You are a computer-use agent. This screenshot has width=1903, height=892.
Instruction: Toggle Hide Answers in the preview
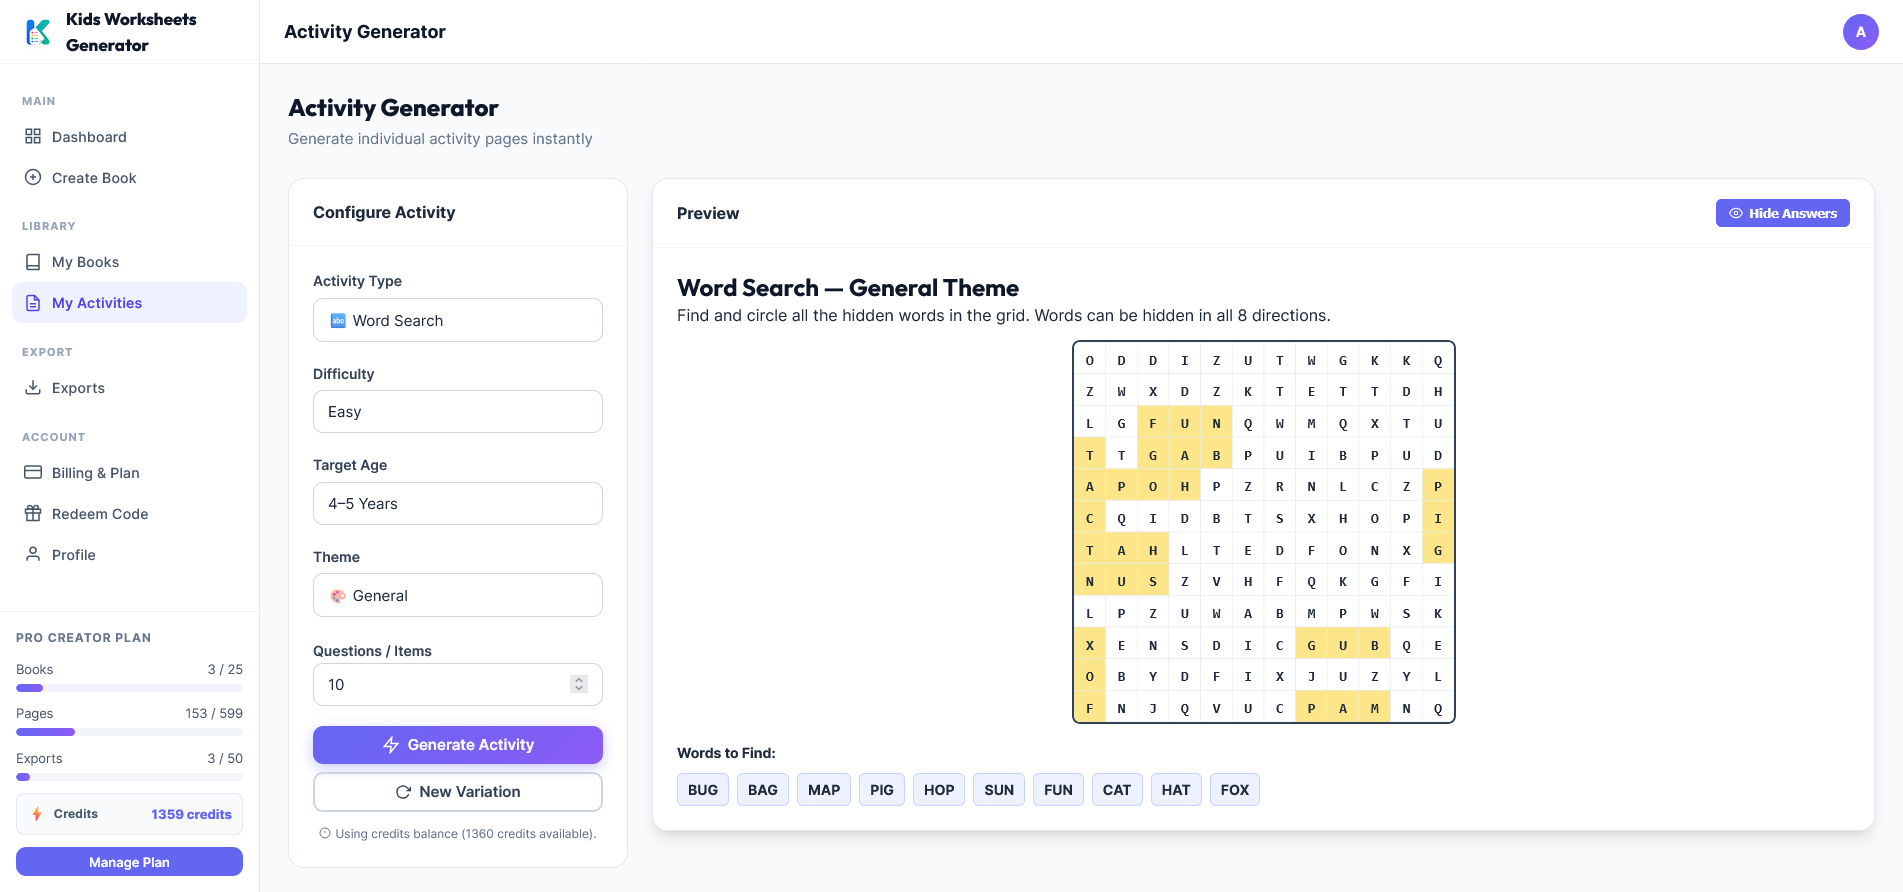click(x=1782, y=213)
